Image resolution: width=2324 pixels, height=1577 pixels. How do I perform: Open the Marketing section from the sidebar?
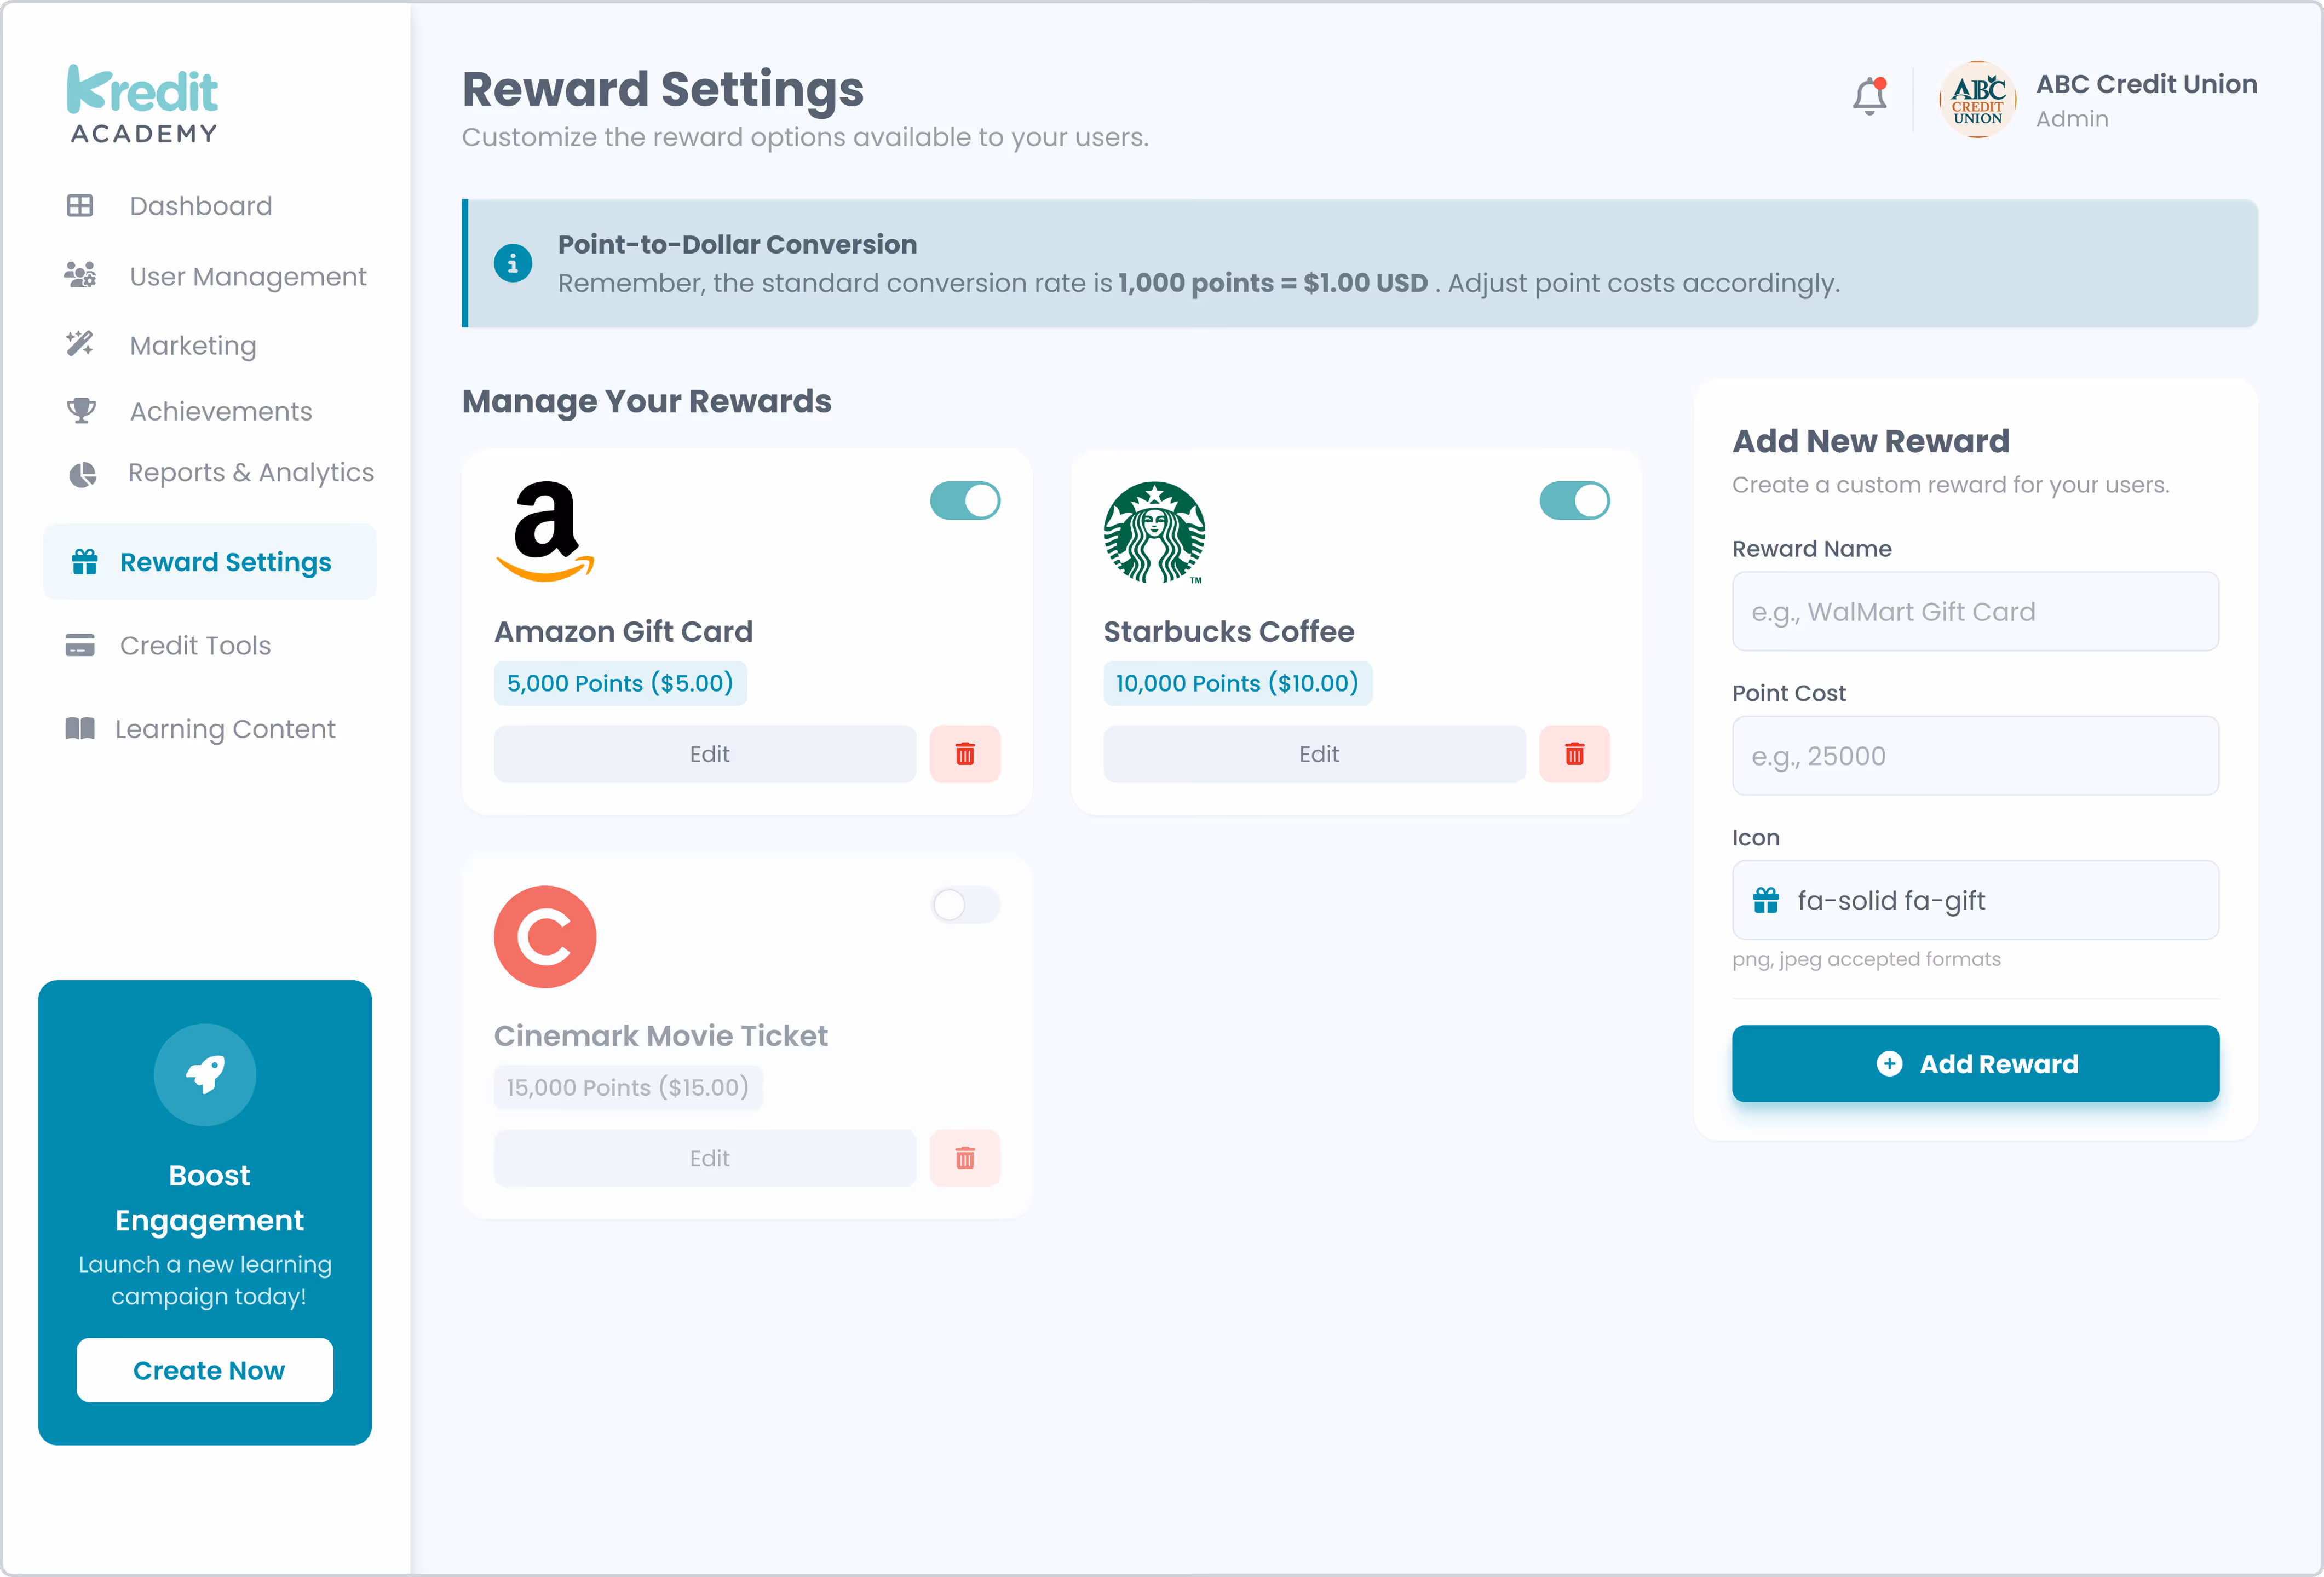[x=192, y=345]
